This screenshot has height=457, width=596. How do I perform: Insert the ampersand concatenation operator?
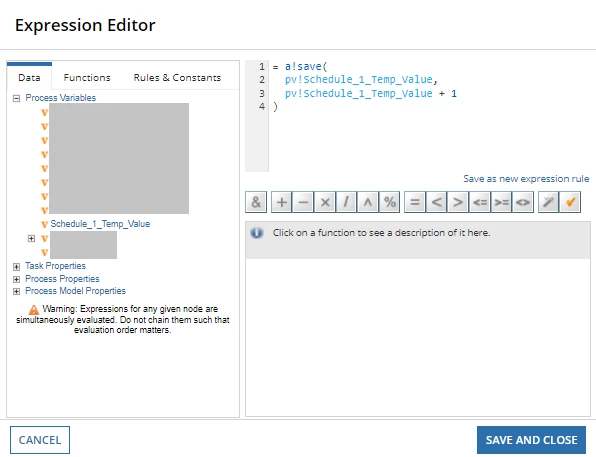pos(256,202)
